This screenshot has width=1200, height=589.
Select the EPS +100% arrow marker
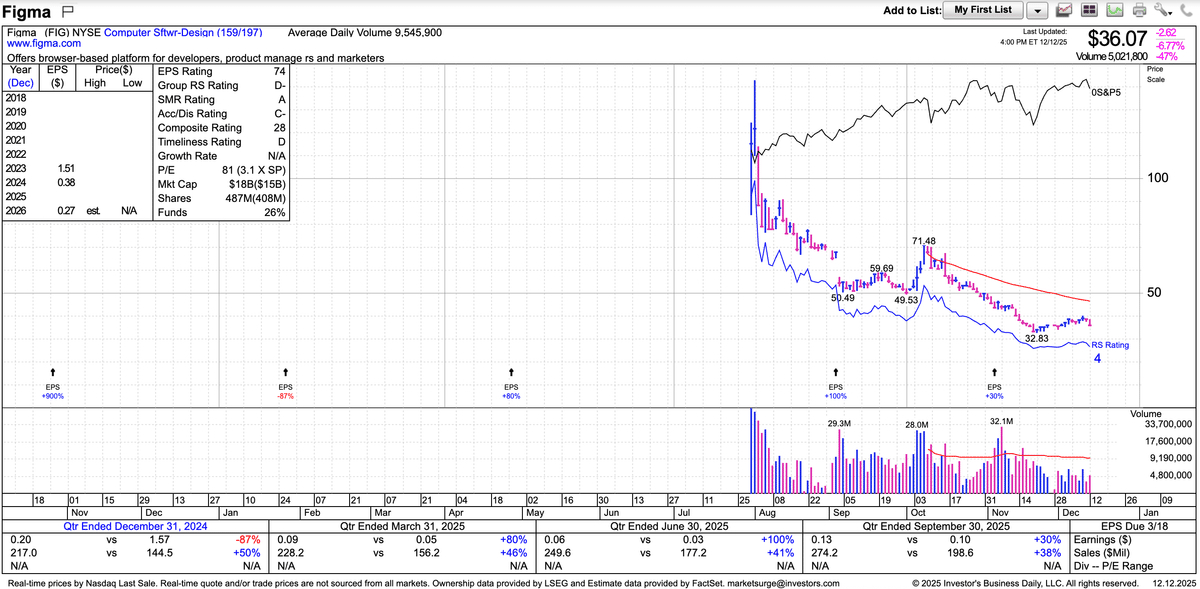point(836,372)
